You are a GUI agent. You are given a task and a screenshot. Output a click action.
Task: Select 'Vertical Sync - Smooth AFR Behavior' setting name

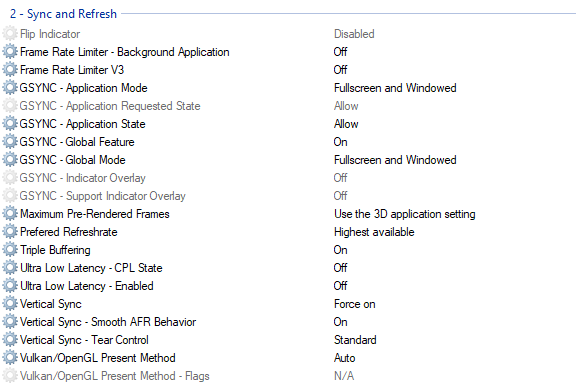(108, 322)
